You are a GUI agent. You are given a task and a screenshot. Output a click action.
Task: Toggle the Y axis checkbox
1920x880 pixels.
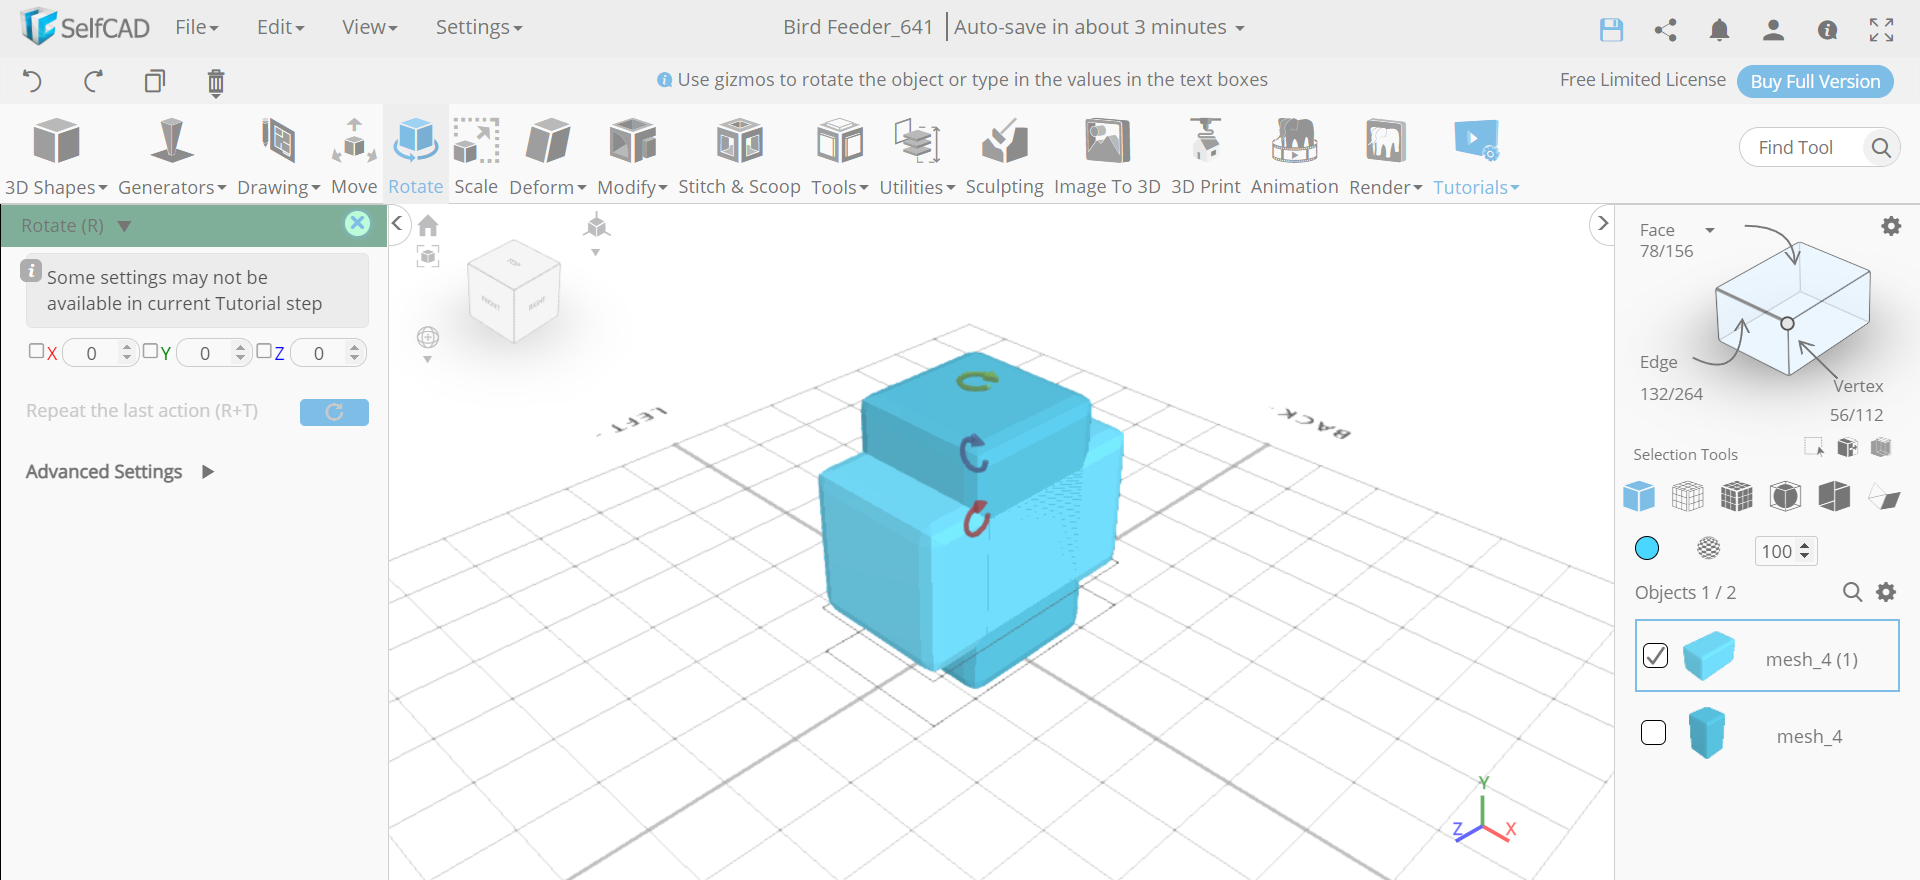point(150,351)
